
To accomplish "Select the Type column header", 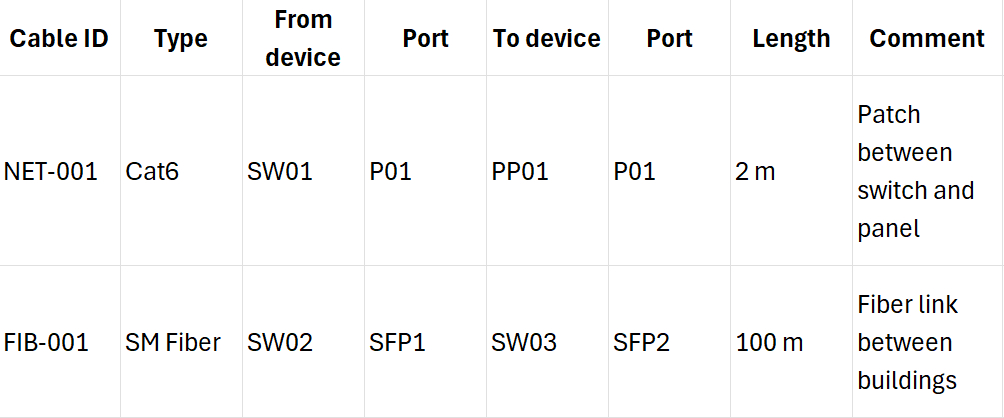I will (181, 39).
